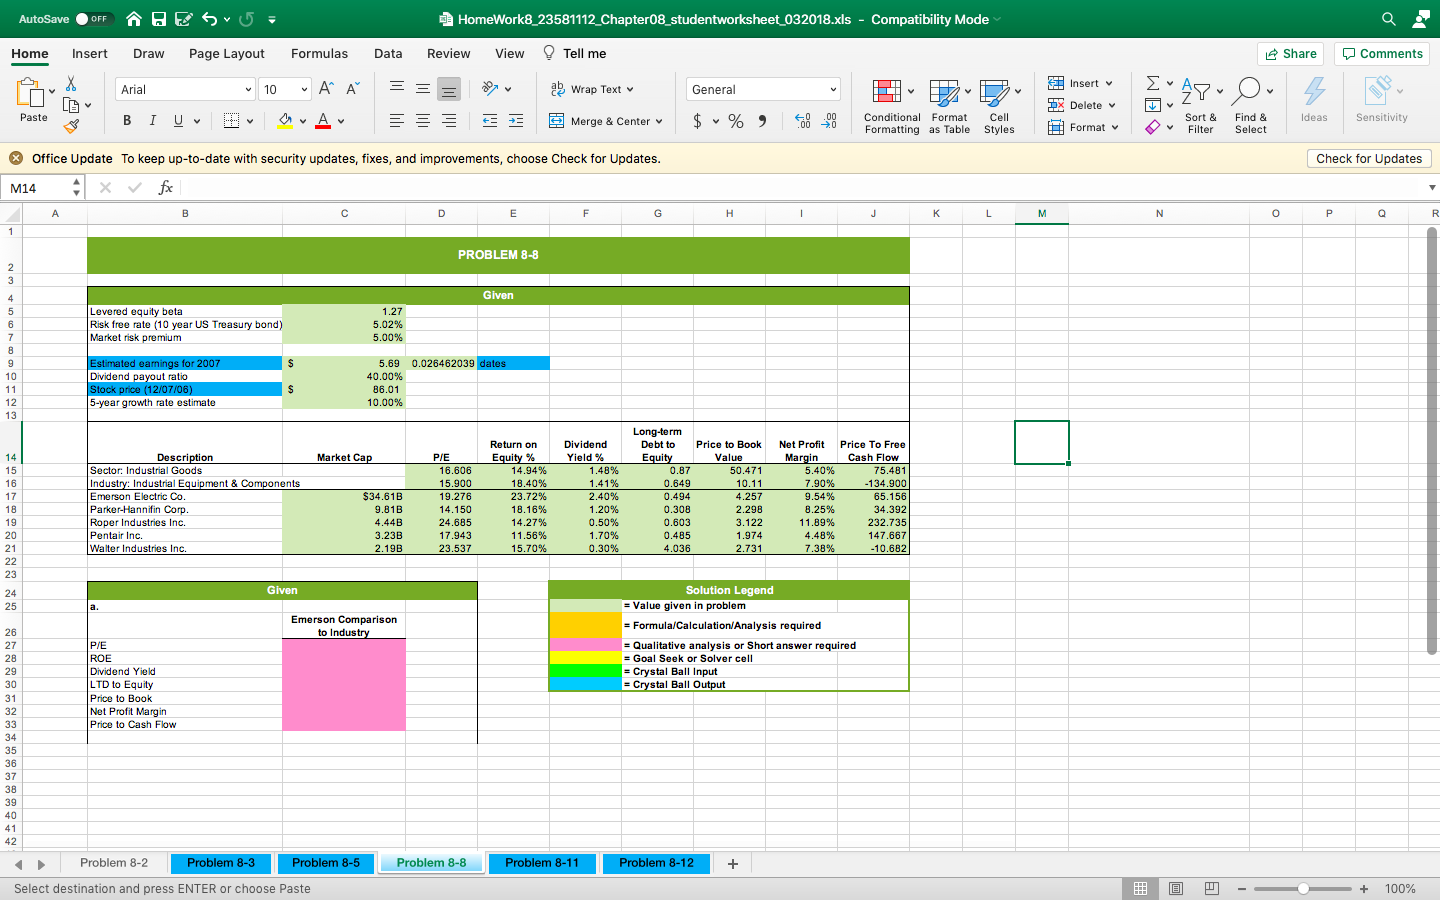Click the Home icon in title bar

(x=134, y=19)
